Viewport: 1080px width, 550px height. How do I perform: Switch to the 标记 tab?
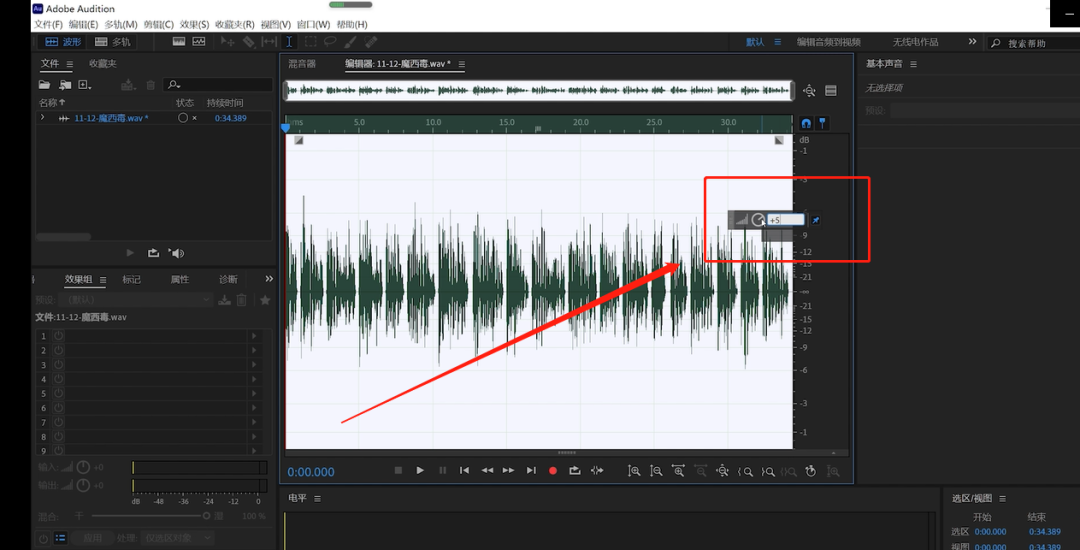pyautogui.click(x=131, y=279)
